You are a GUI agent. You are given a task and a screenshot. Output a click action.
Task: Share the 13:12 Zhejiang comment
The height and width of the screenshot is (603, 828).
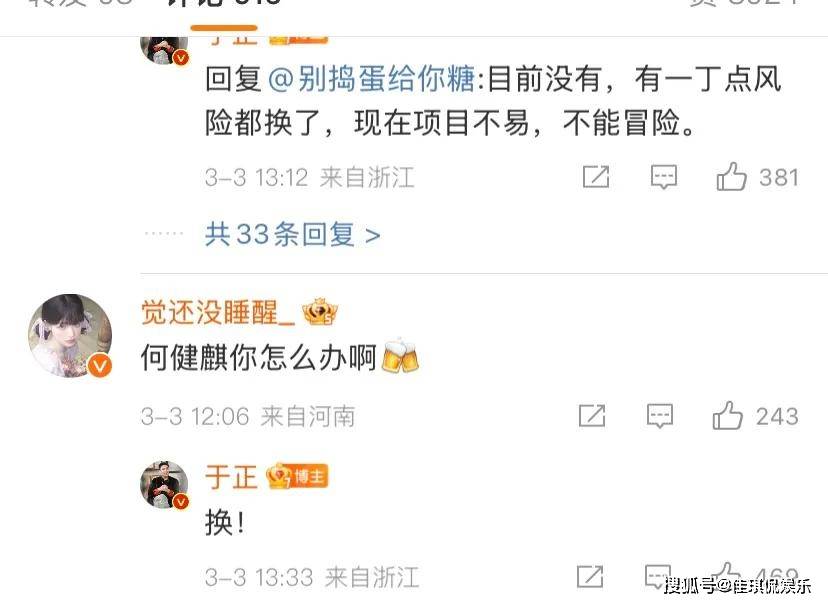tap(596, 176)
